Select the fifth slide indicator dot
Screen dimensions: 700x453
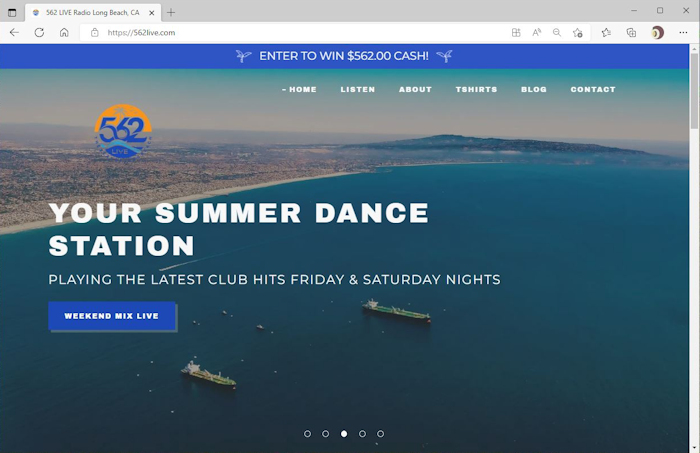click(380, 434)
